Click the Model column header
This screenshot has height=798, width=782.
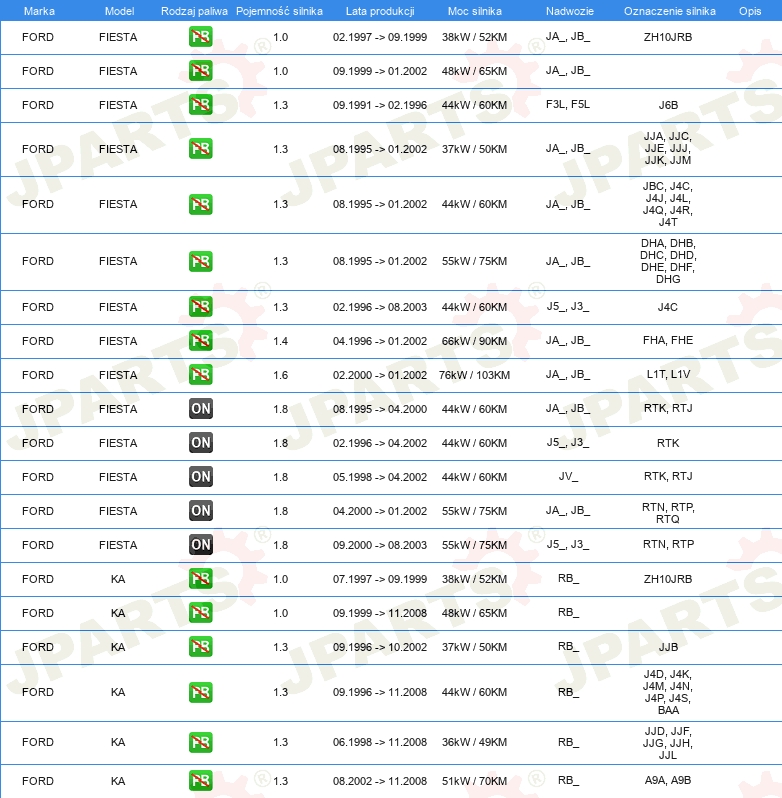[119, 11]
